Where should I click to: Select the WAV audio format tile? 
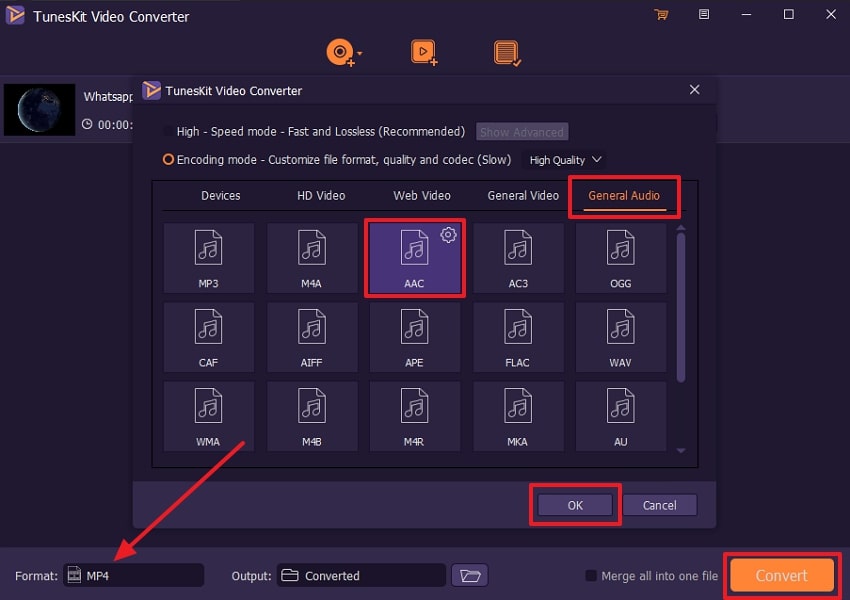coord(621,337)
